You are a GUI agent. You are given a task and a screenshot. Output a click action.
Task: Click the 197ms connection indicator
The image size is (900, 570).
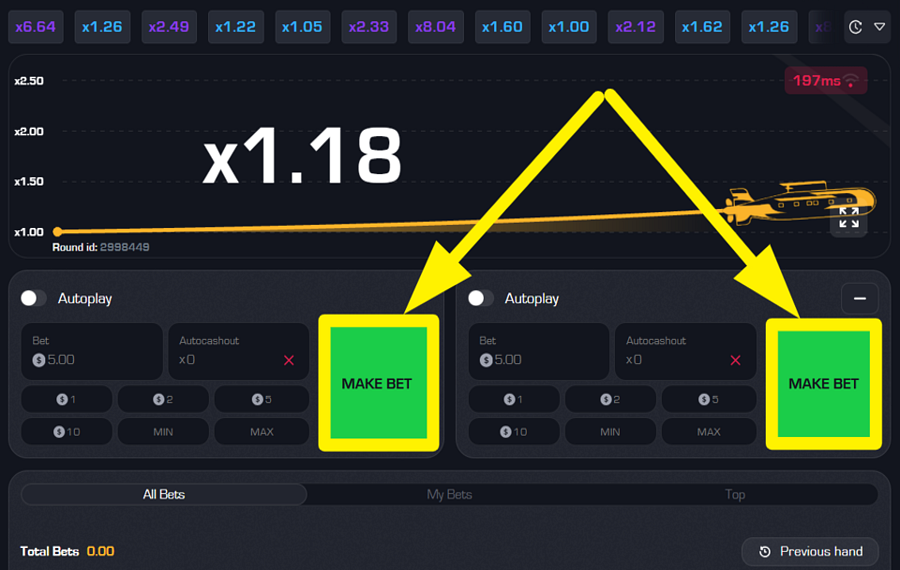pyautogui.click(x=825, y=81)
